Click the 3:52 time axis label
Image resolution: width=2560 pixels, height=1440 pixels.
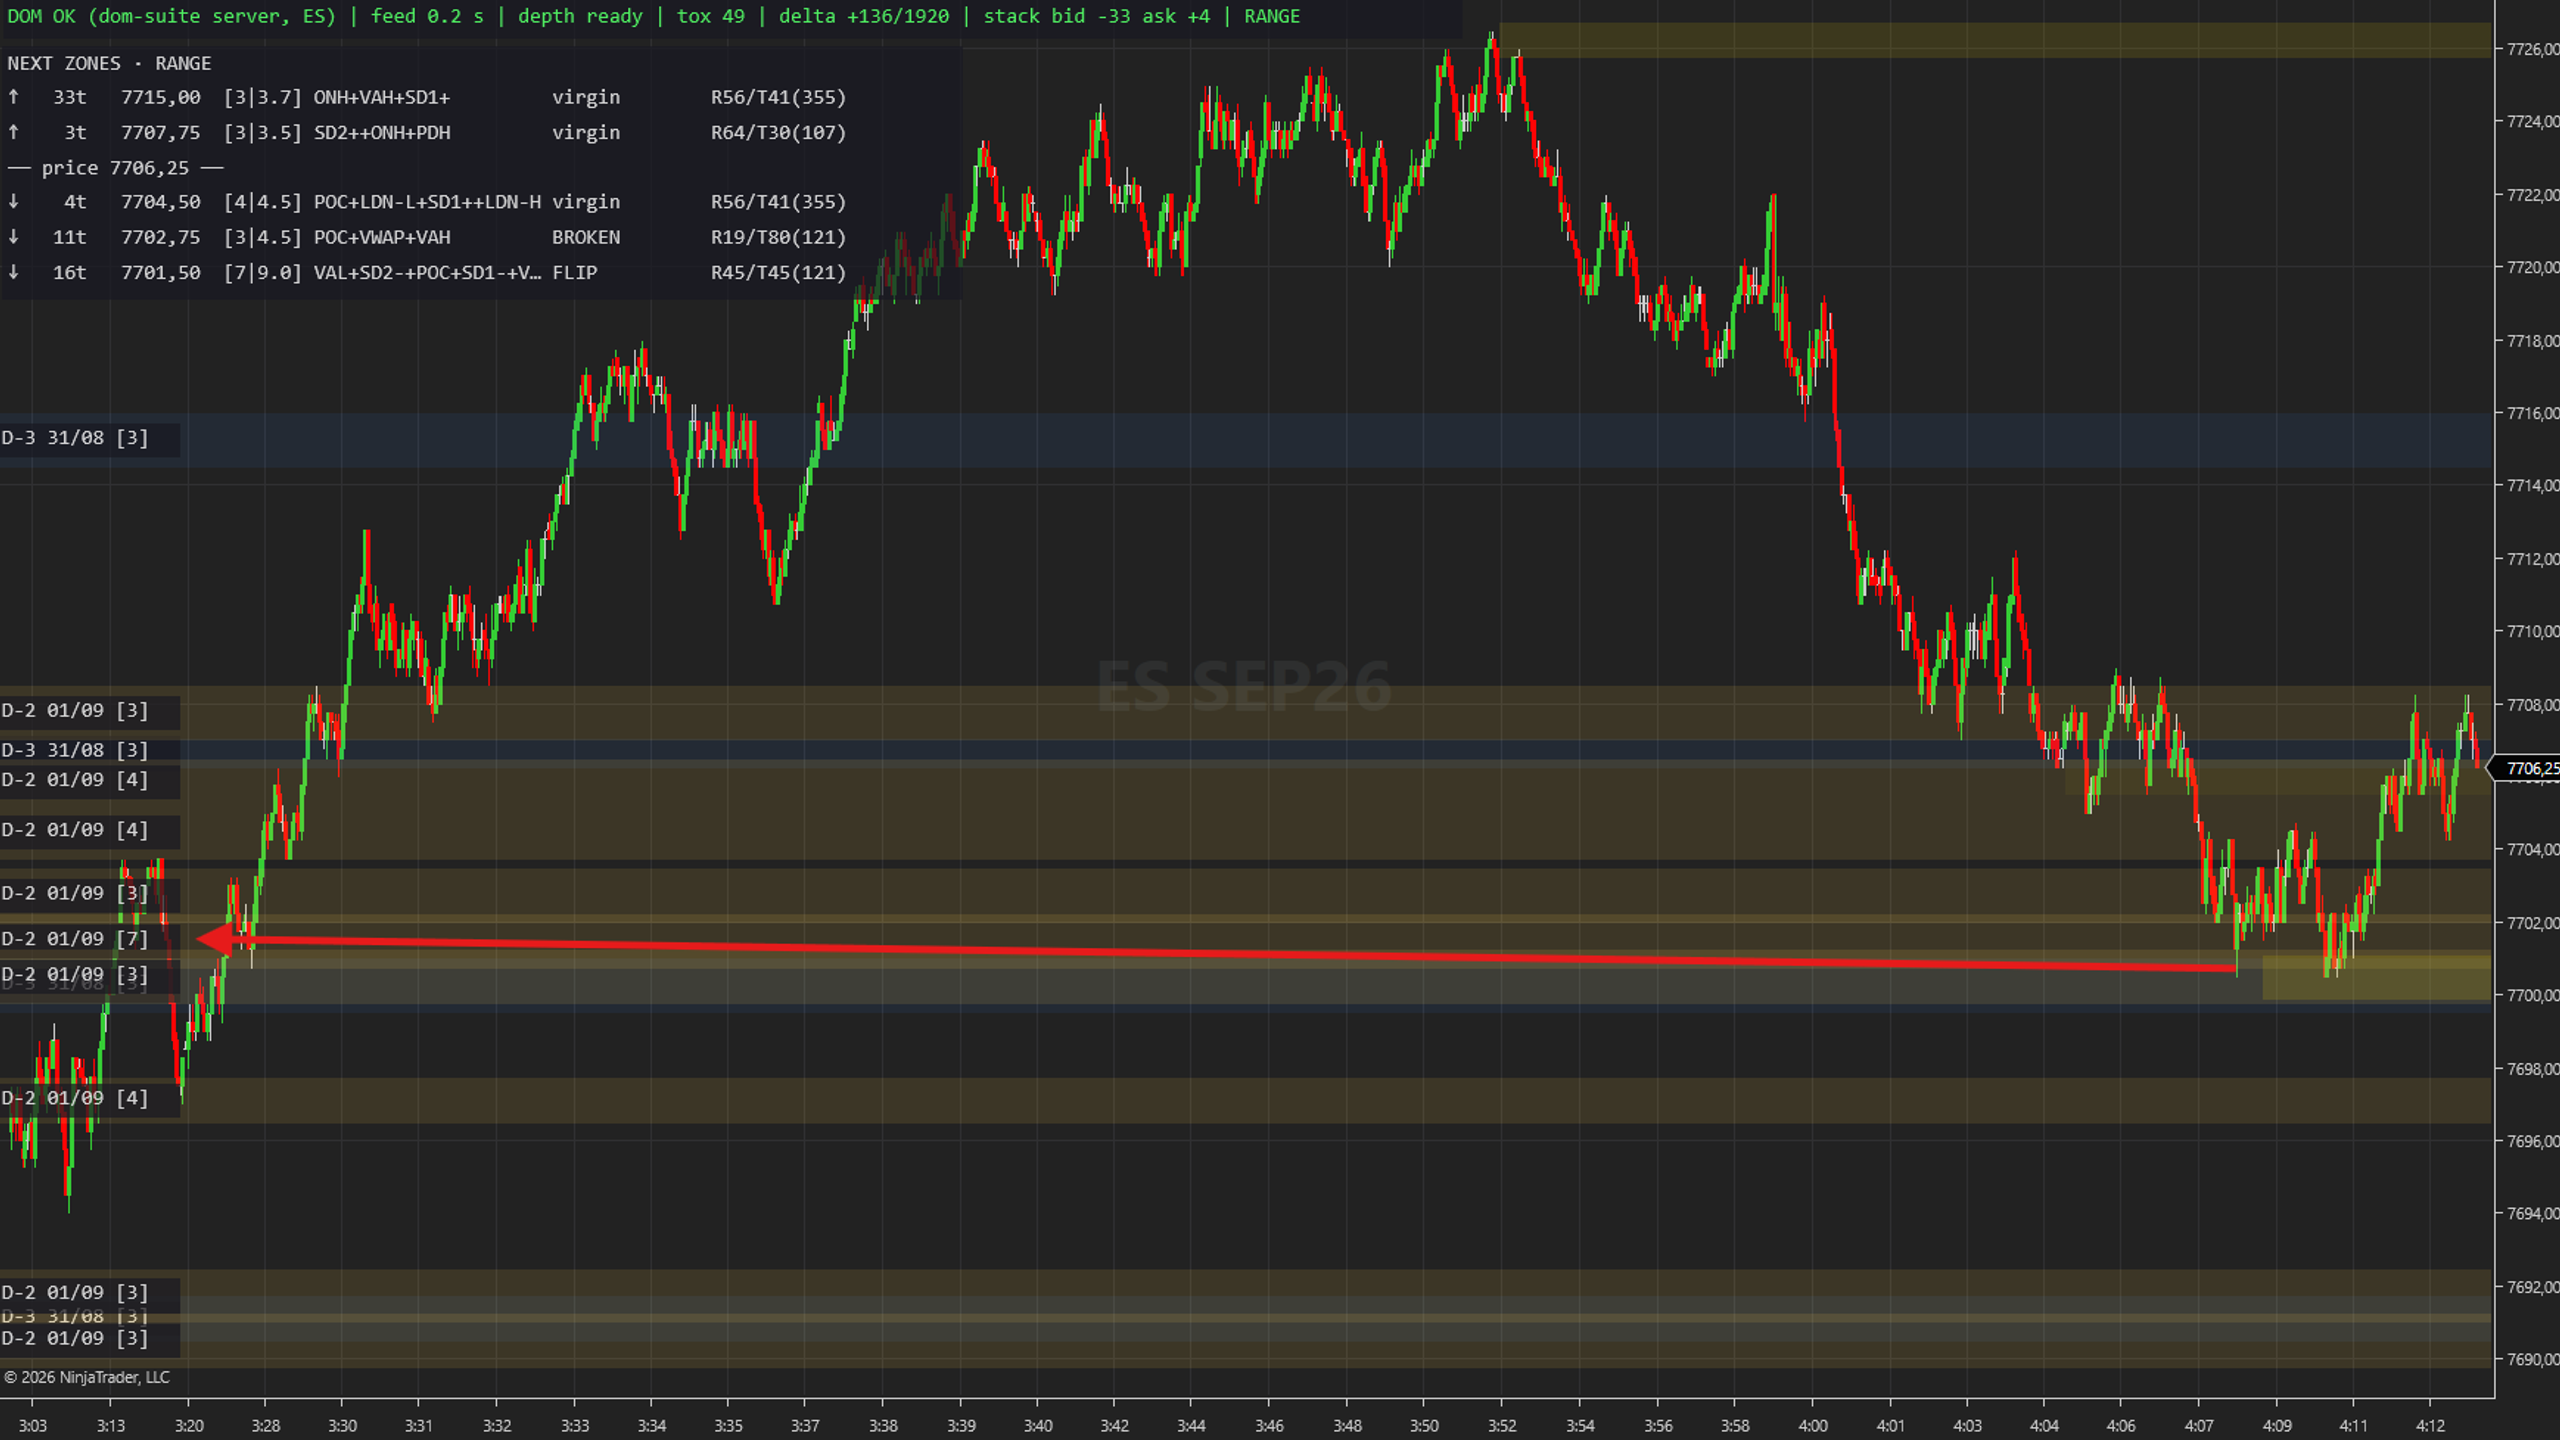[x=1502, y=1426]
